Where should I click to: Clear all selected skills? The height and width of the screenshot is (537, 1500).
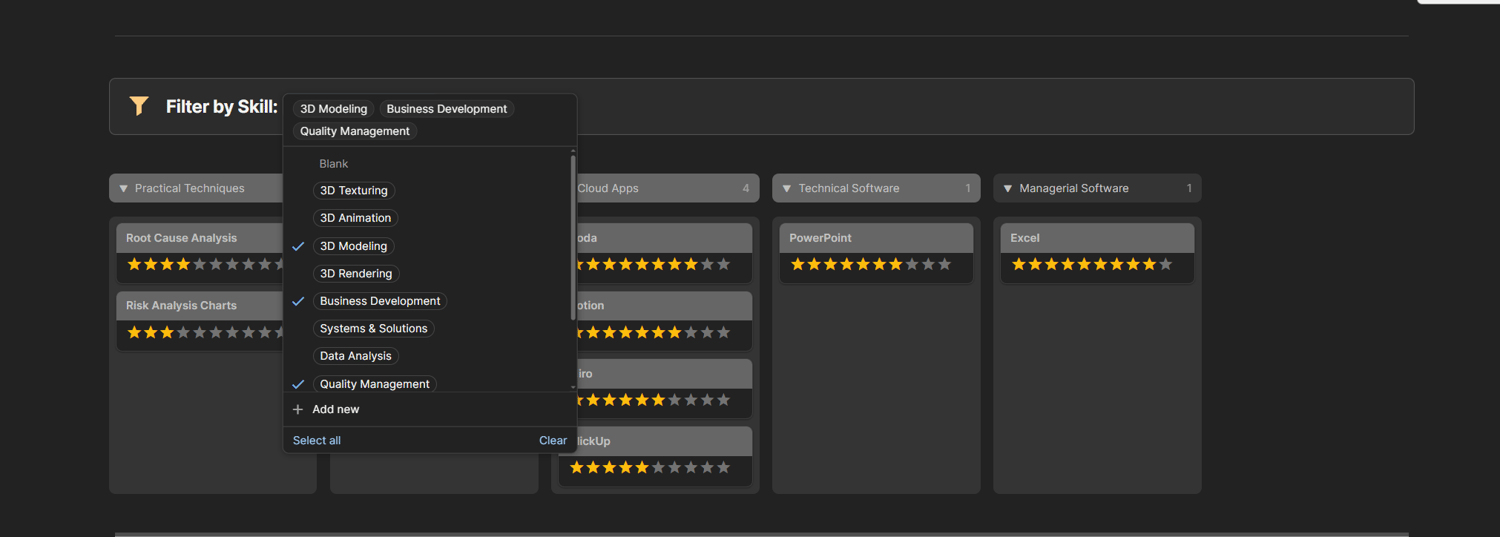553,440
